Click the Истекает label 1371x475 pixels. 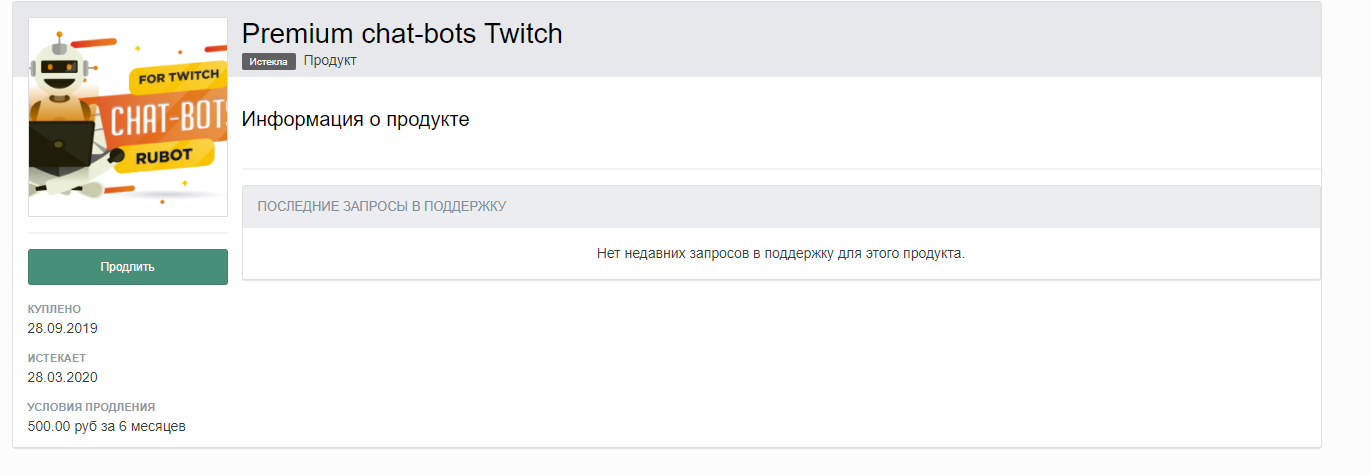pyautogui.click(x=58, y=358)
